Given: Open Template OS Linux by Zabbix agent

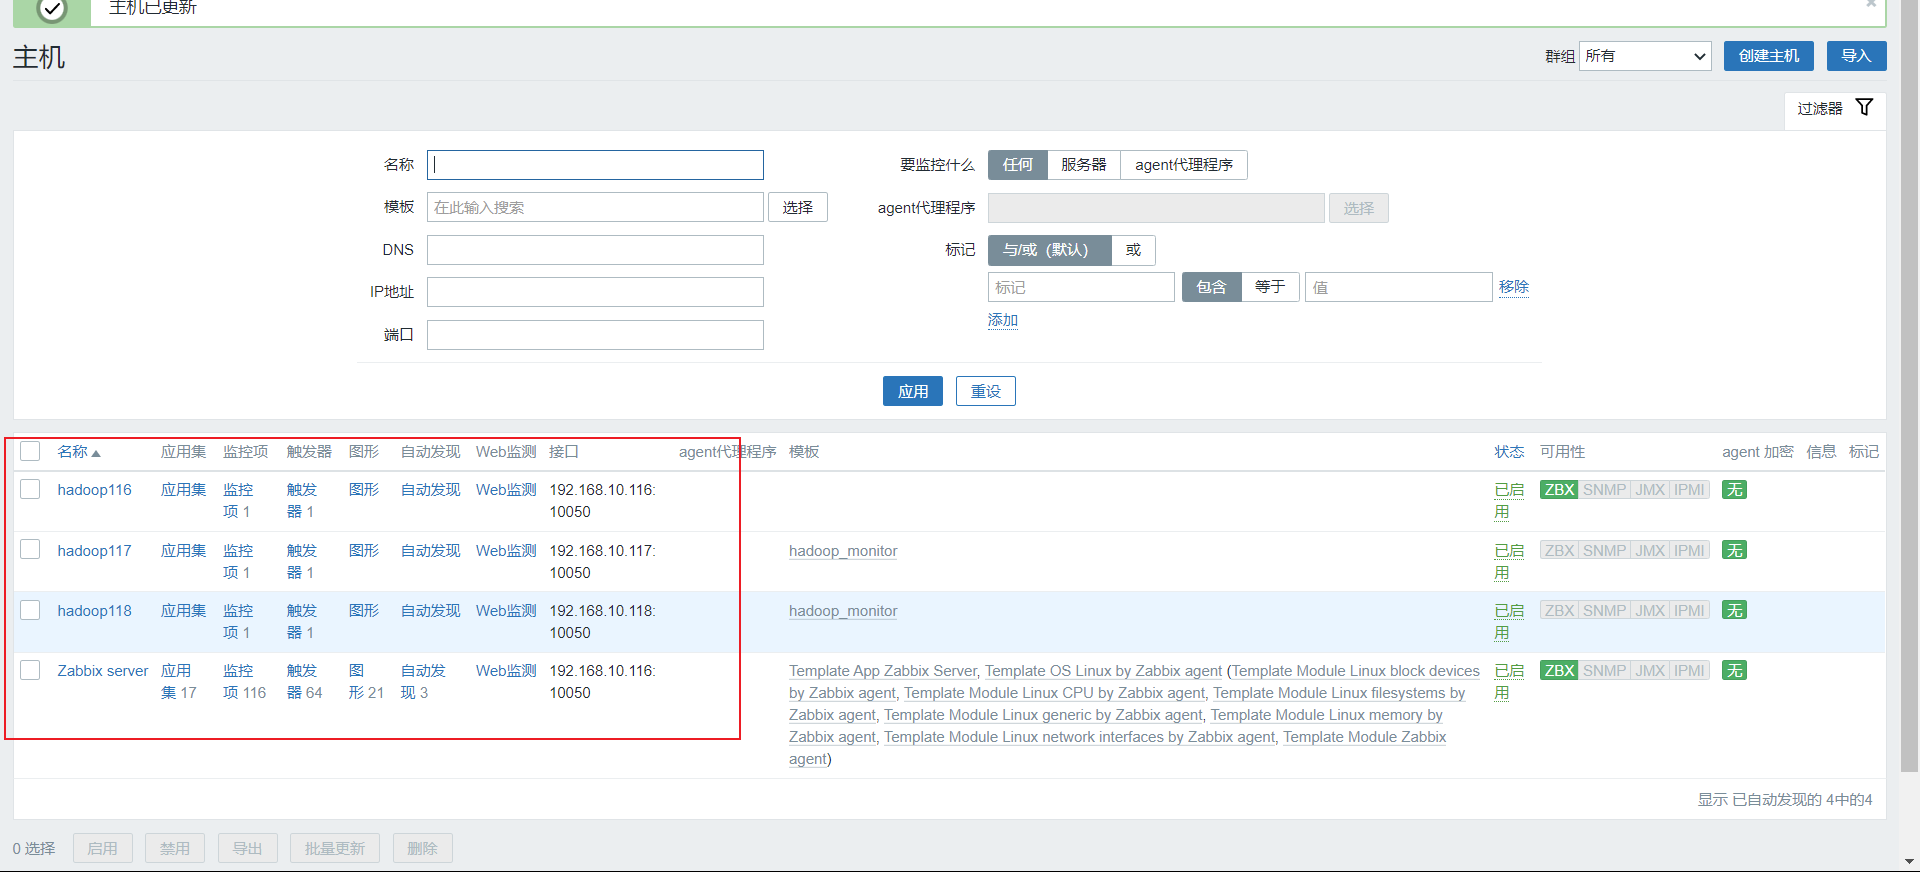Looking at the screenshot, I should 1103,671.
